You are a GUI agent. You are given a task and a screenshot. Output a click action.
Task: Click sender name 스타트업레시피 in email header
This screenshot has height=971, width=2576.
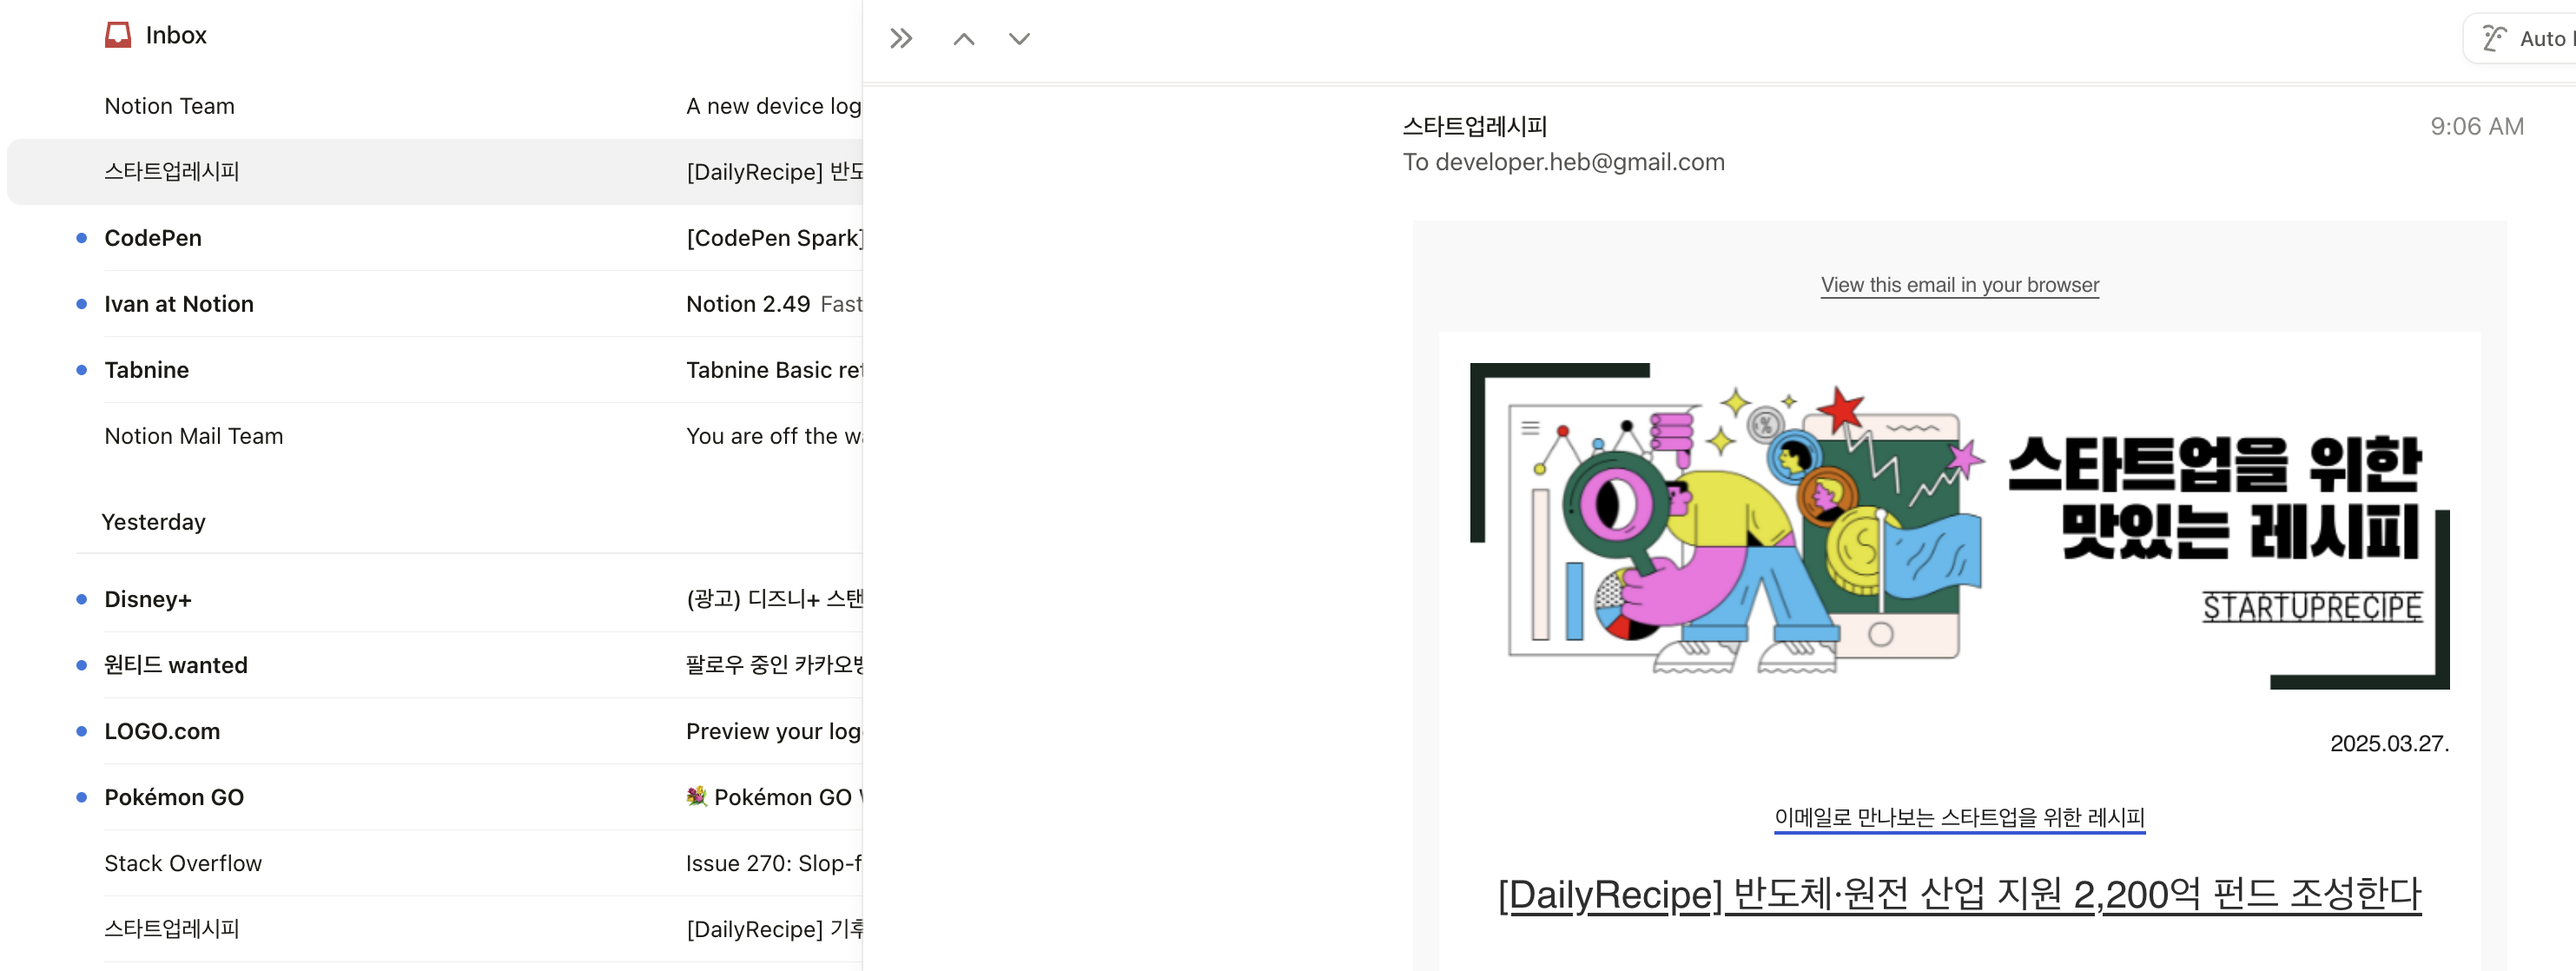pyautogui.click(x=1475, y=126)
